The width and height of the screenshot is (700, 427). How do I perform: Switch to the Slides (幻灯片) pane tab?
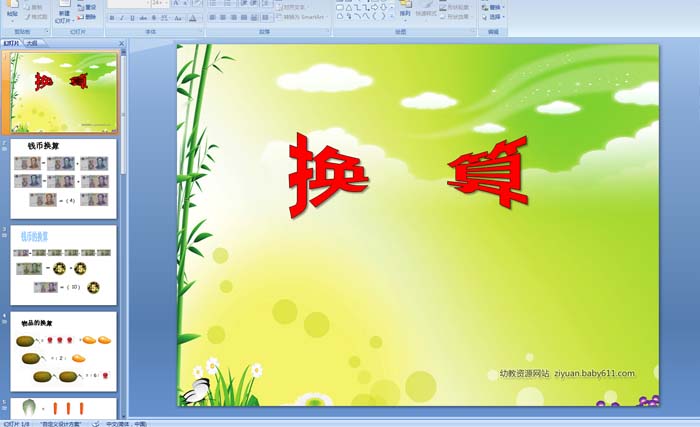tap(12, 43)
